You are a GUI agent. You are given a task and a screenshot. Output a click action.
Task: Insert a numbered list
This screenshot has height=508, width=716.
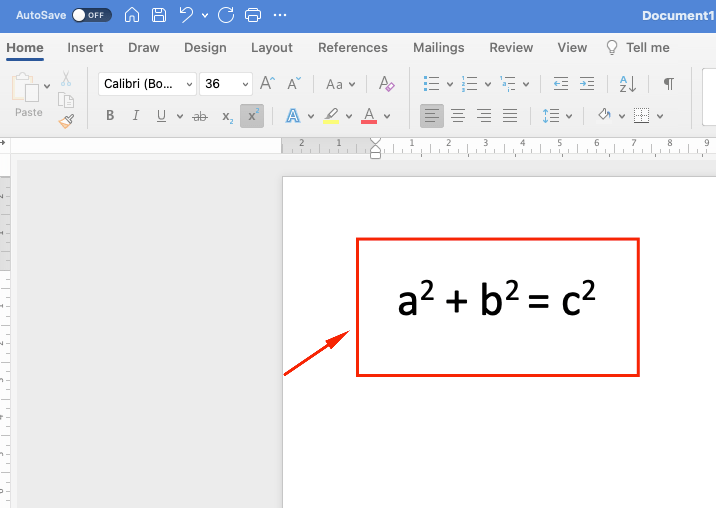coord(469,84)
